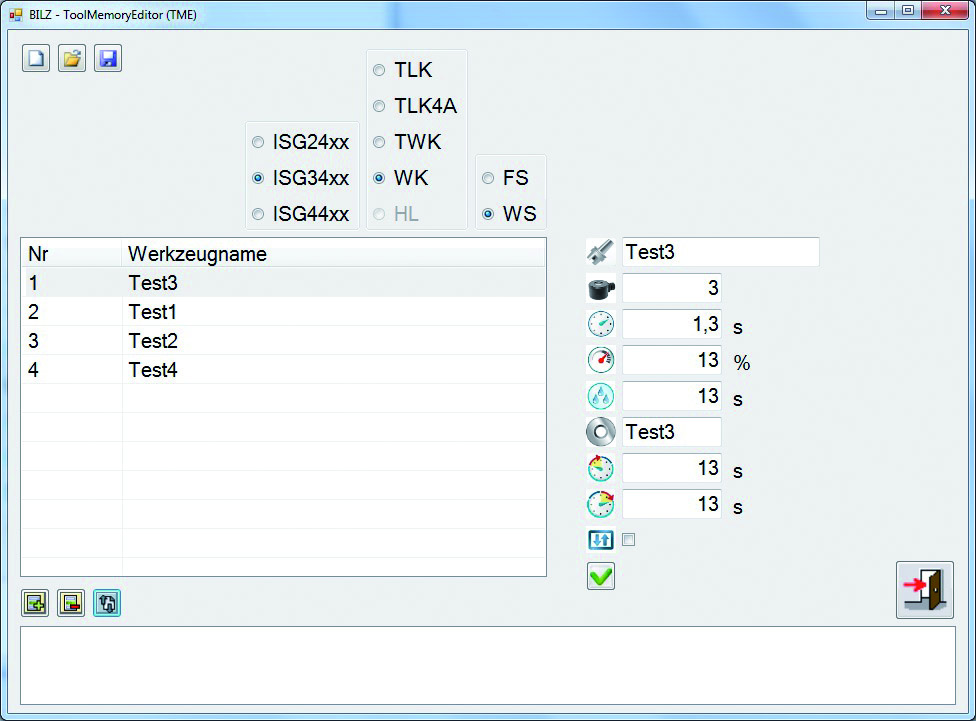Switch to the FS option
976x721 pixels.
point(487,178)
